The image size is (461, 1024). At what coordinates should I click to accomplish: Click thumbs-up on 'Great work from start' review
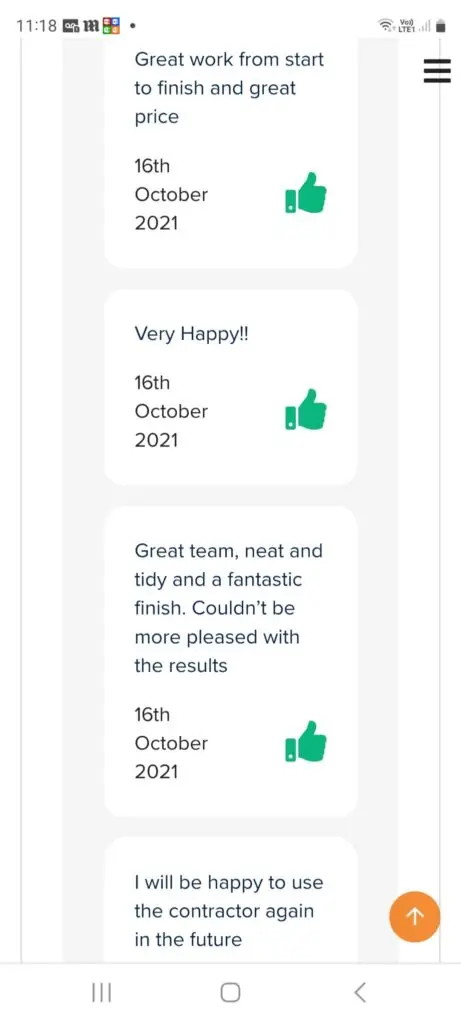point(306,193)
